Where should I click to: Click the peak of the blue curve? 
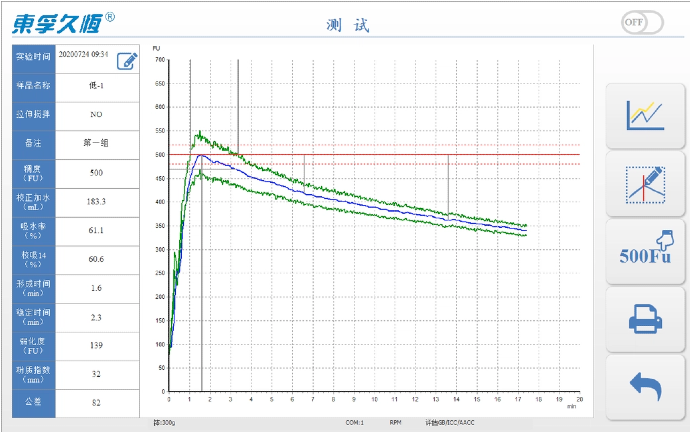(x=202, y=155)
